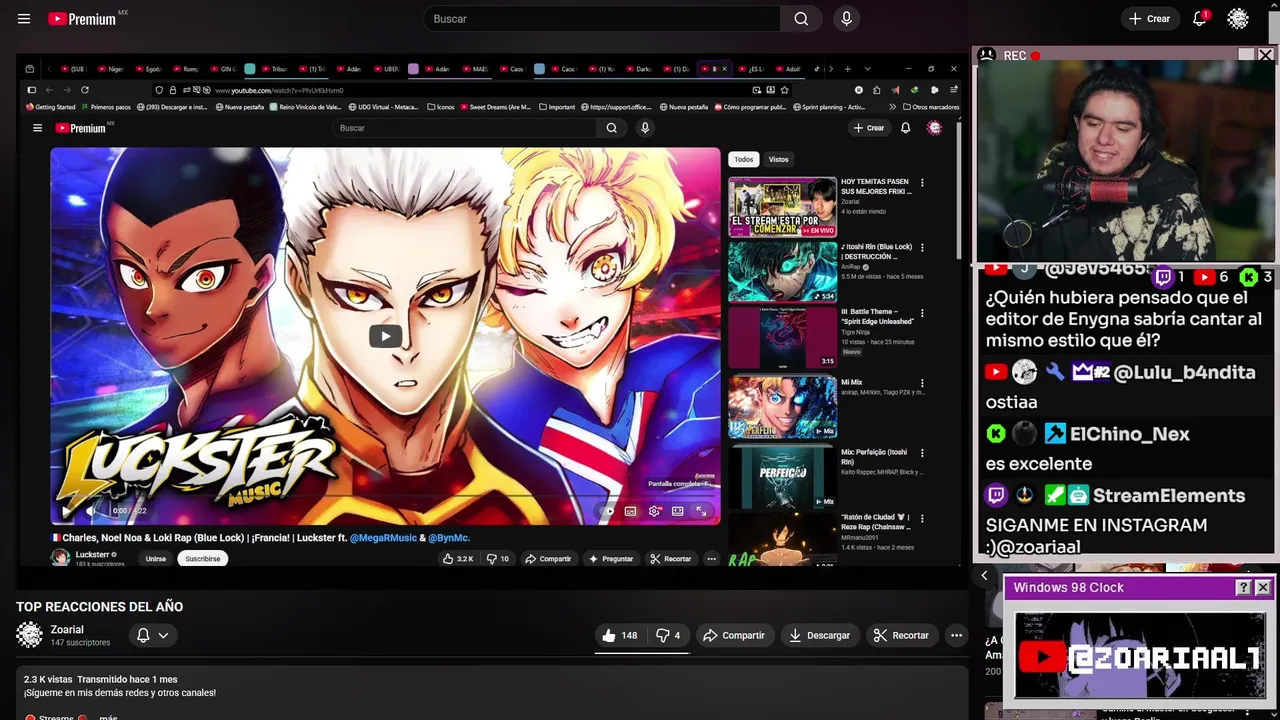Click the inner YouTube search field
1280x720 pixels.
point(466,128)
